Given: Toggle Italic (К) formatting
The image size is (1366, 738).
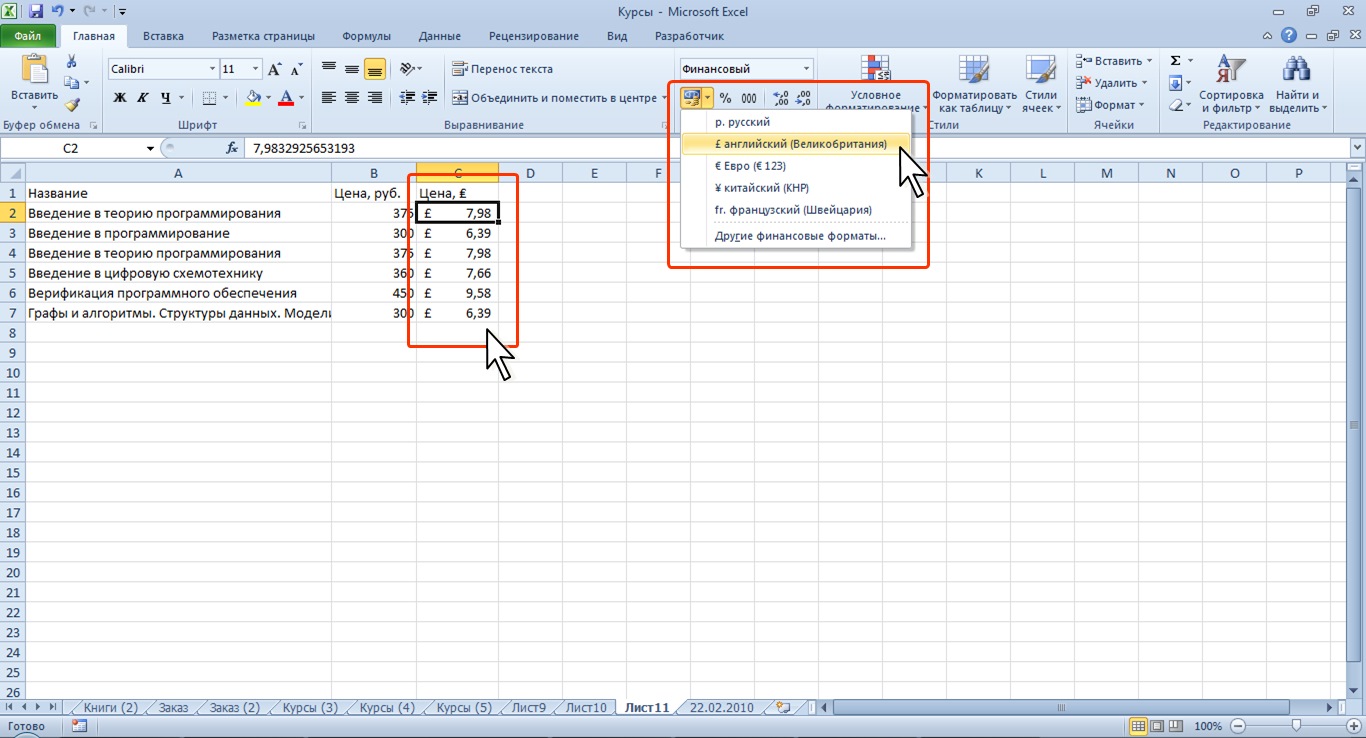Looking at the screenshot, I should click(142, 98).
